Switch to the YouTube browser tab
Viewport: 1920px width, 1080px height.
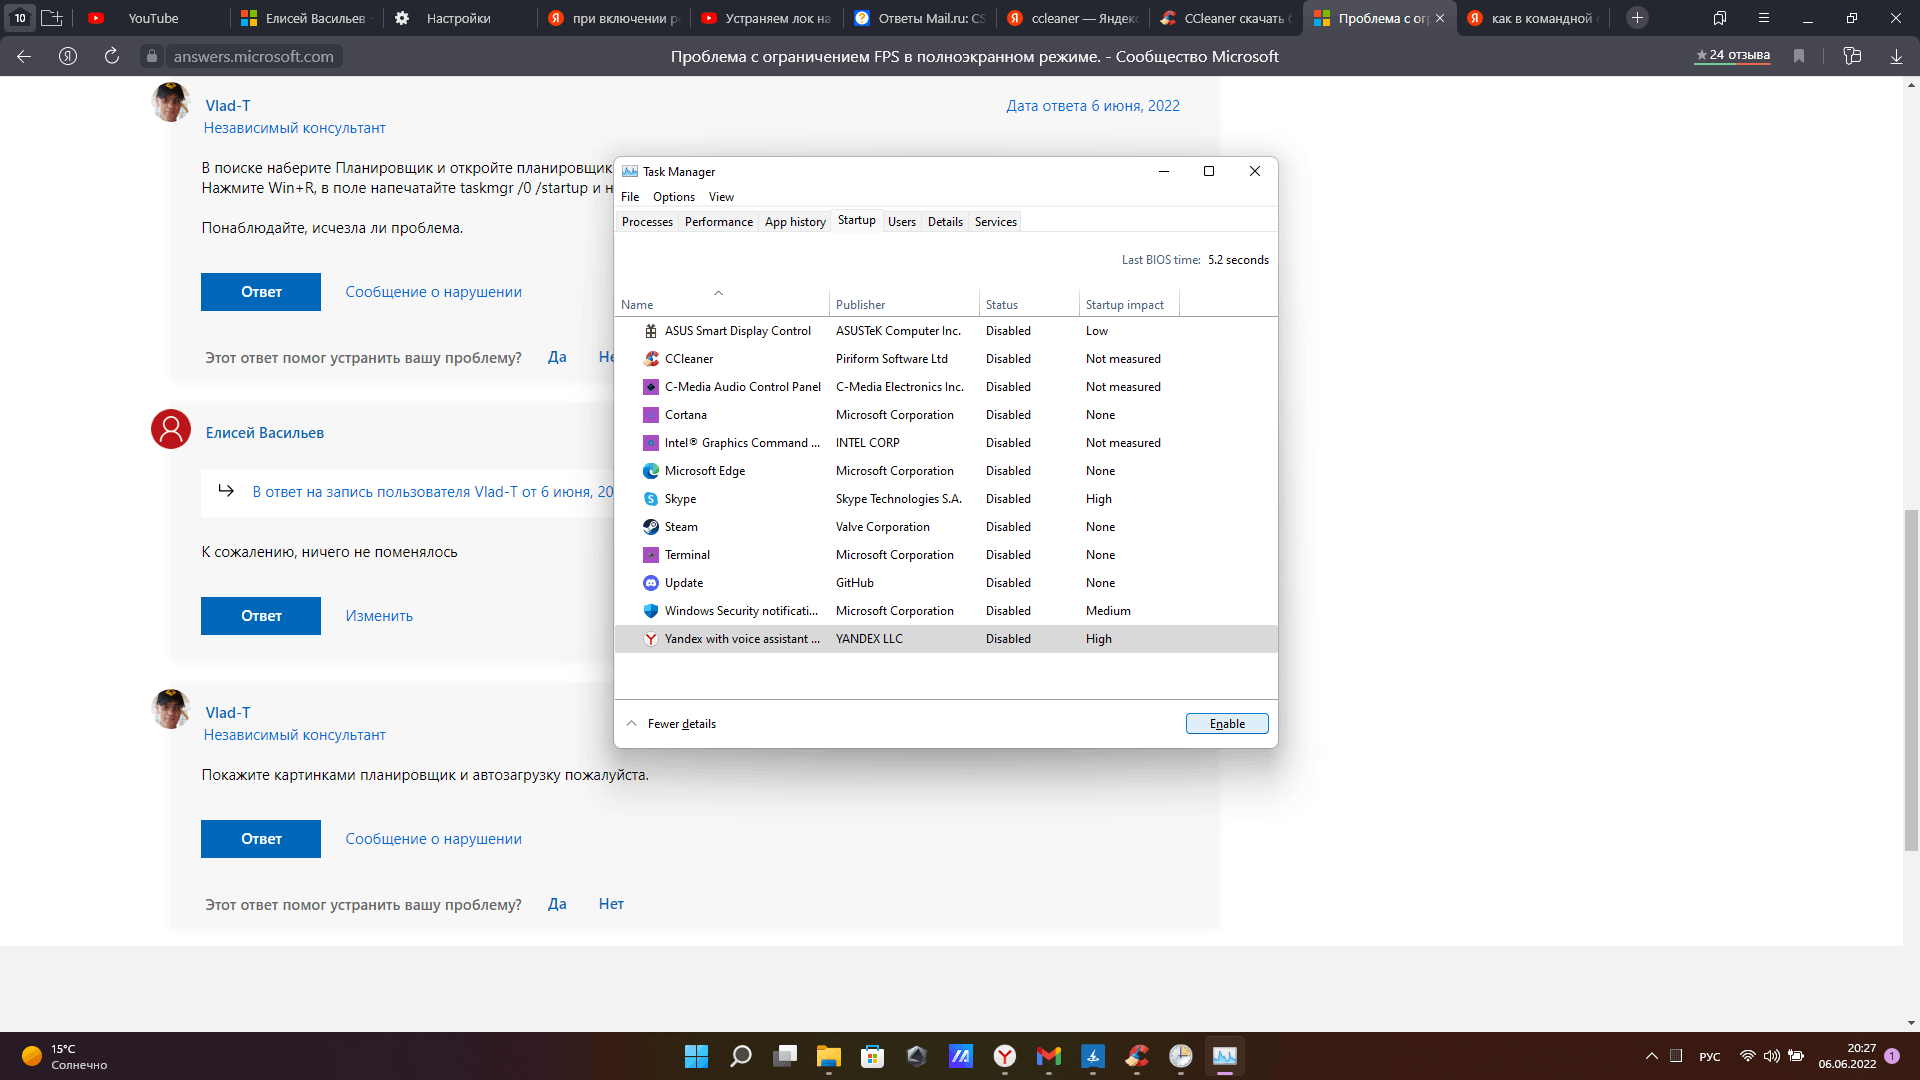pyautogui.click(x=152, y=18)
